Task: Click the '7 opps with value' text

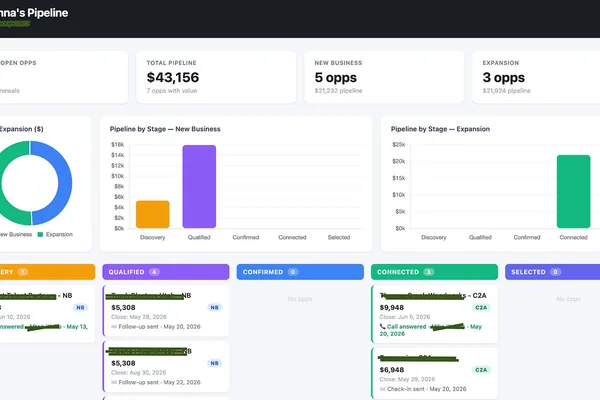Action: coord(171,91)
